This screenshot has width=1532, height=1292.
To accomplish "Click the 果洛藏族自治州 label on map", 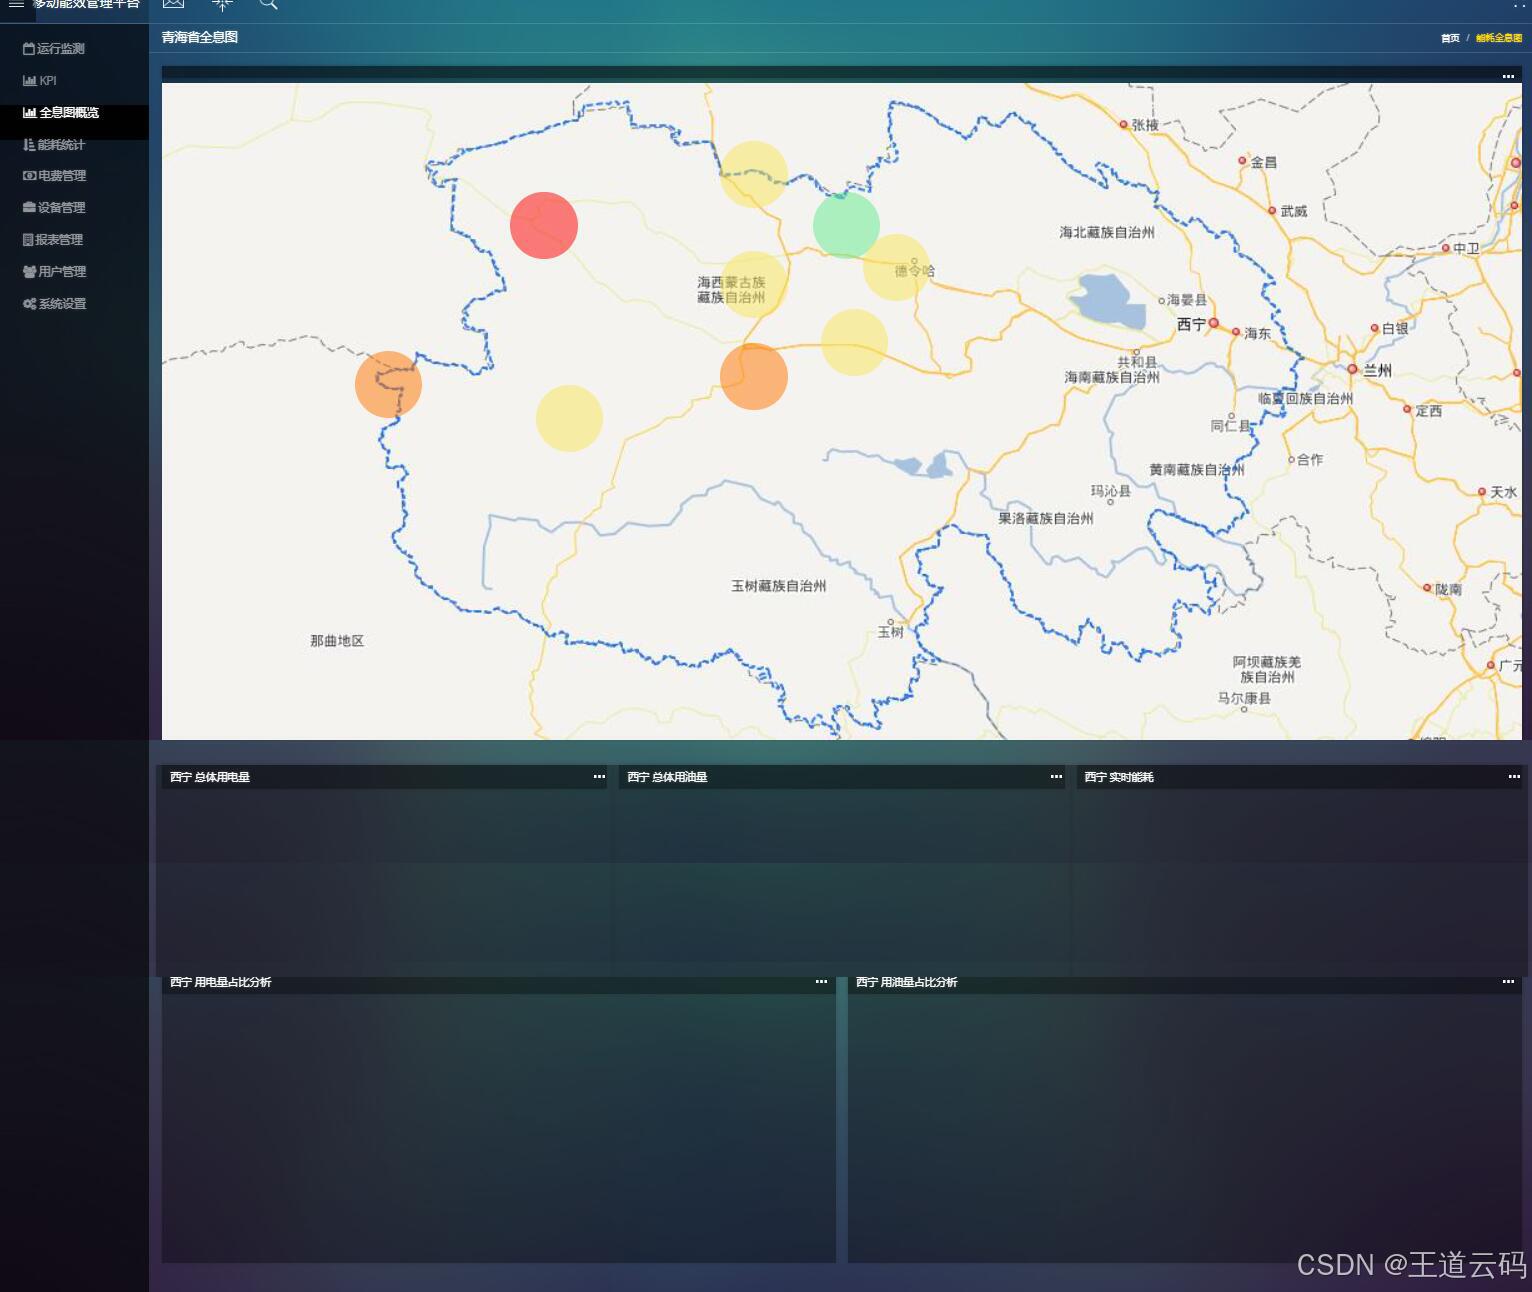I will [x=1045, y=518].
